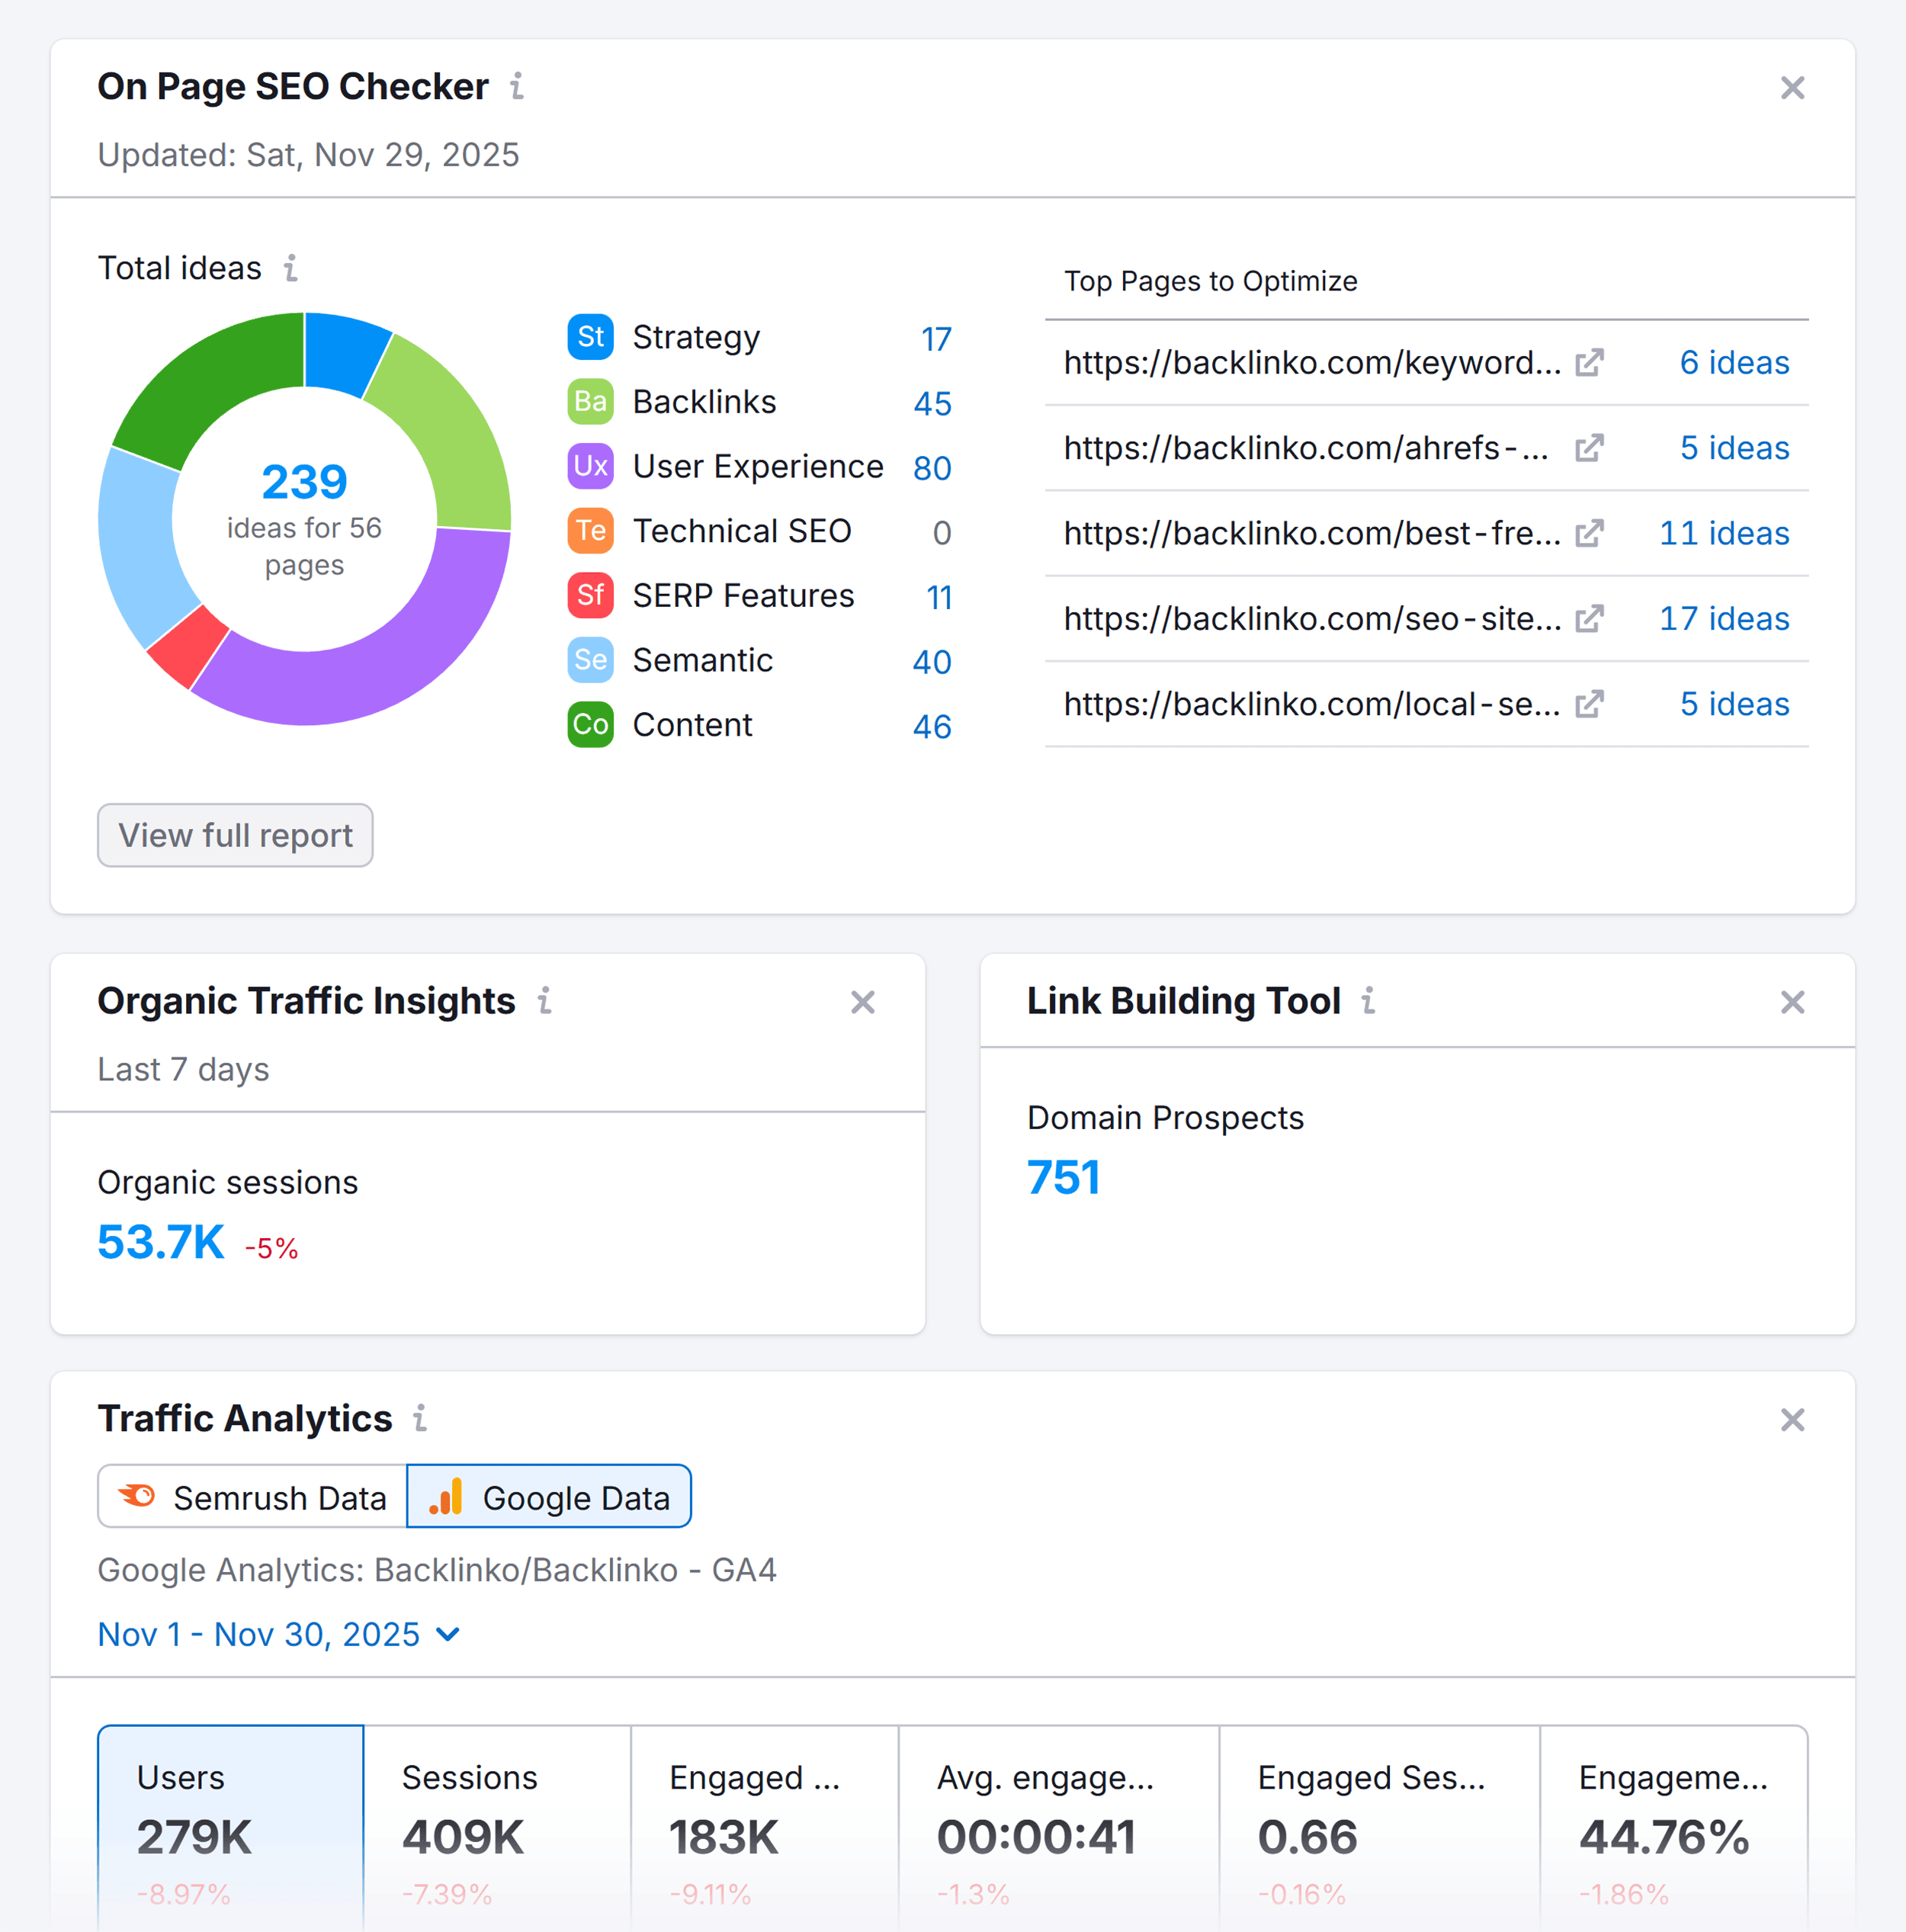Open the 11 ideas link

coord(1724,533)
